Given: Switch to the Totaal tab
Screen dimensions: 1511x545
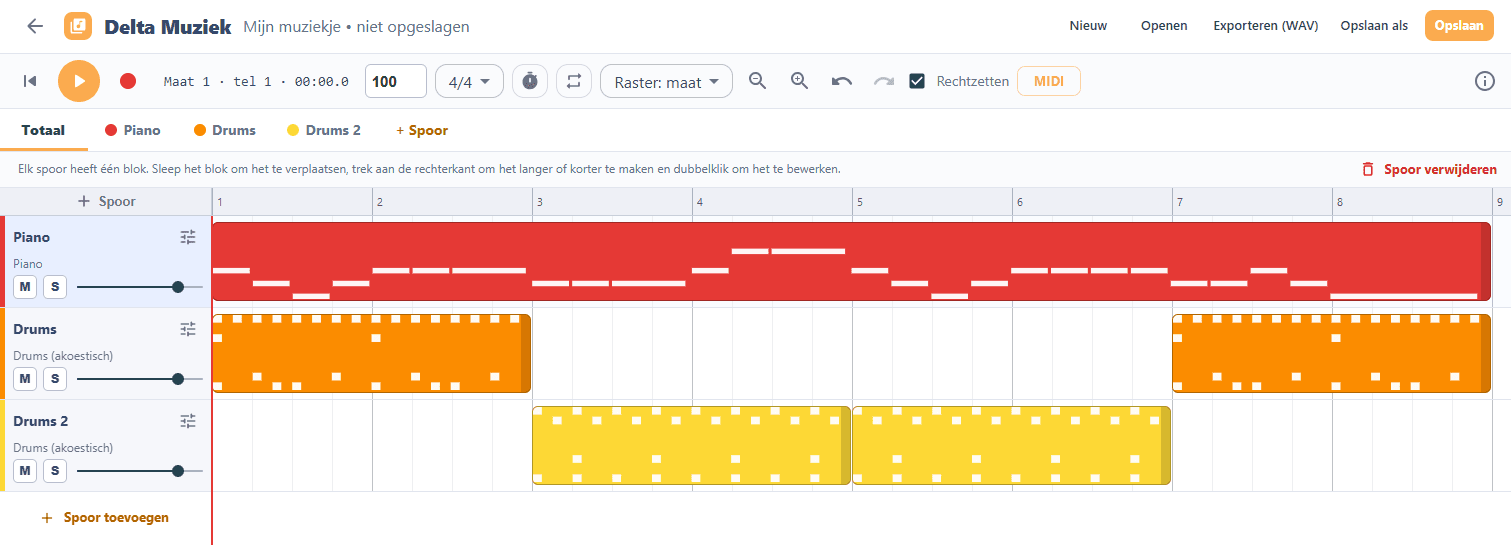Looking at the screenshot, I should [43, 130].
